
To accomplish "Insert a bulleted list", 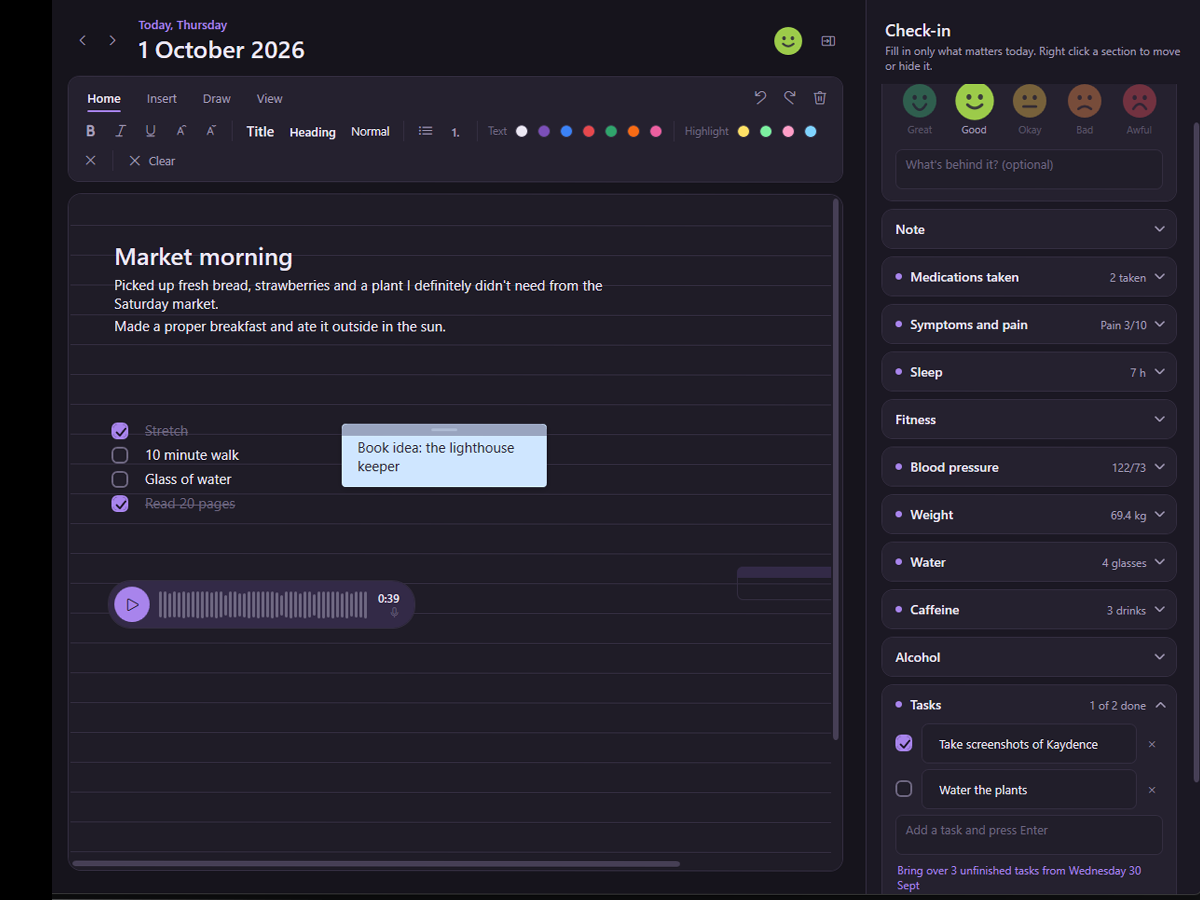I will point(425,131).
